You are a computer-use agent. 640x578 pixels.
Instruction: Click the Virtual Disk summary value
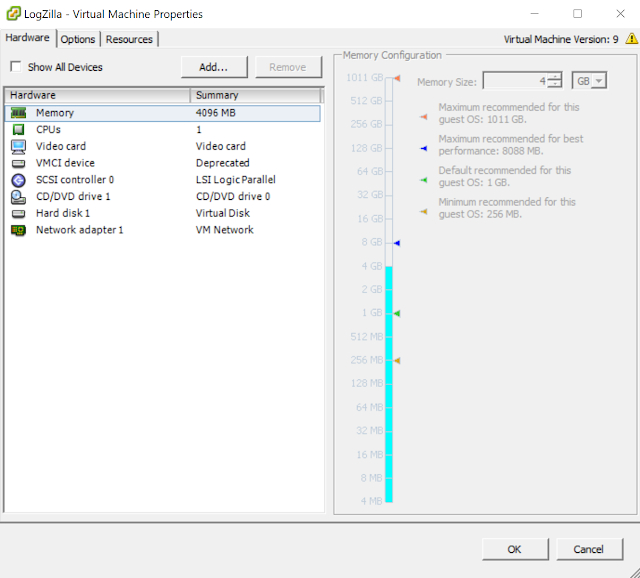pyautogui.click(x=222, y=213)
